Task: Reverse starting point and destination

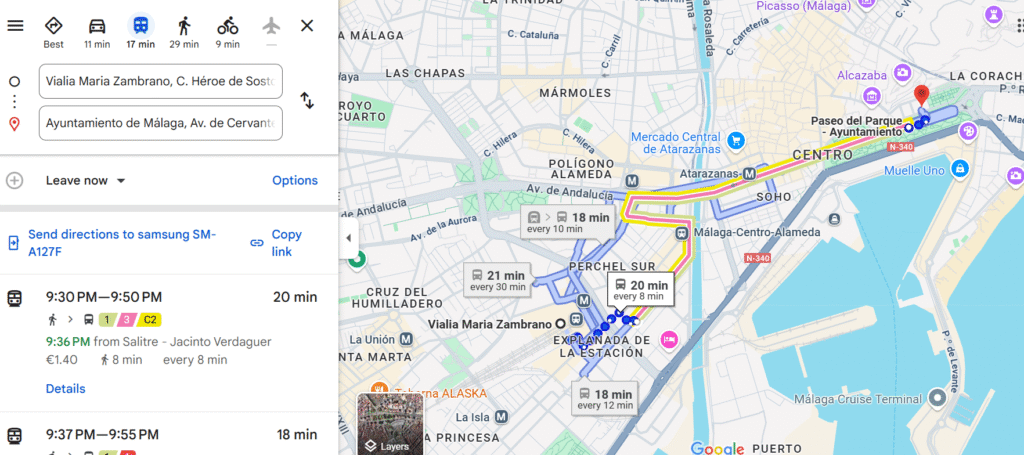Action: point(307,101)
